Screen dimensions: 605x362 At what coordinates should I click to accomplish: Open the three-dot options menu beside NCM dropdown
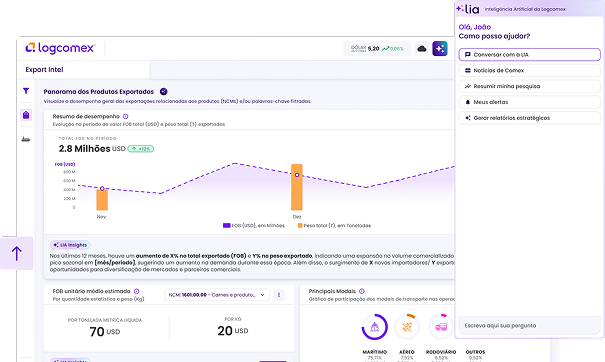[279, 295]
